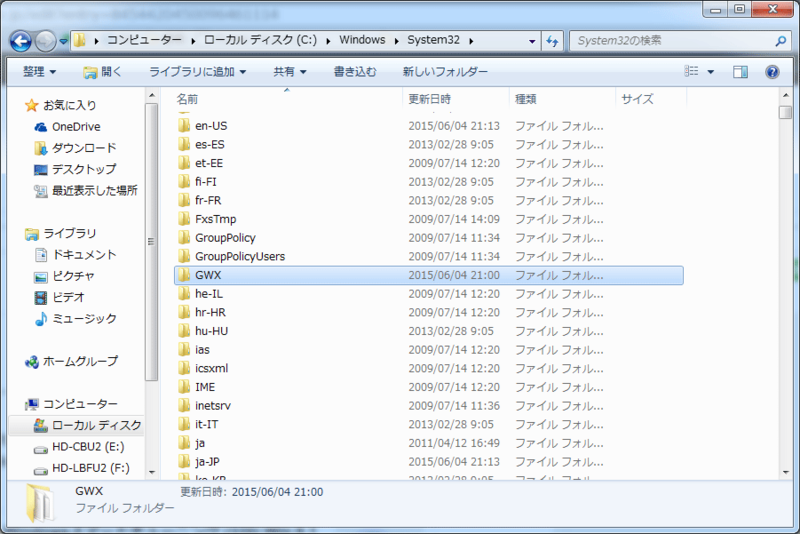
Task: Click the search magnifier icon
Action: (x=781, y=41)
